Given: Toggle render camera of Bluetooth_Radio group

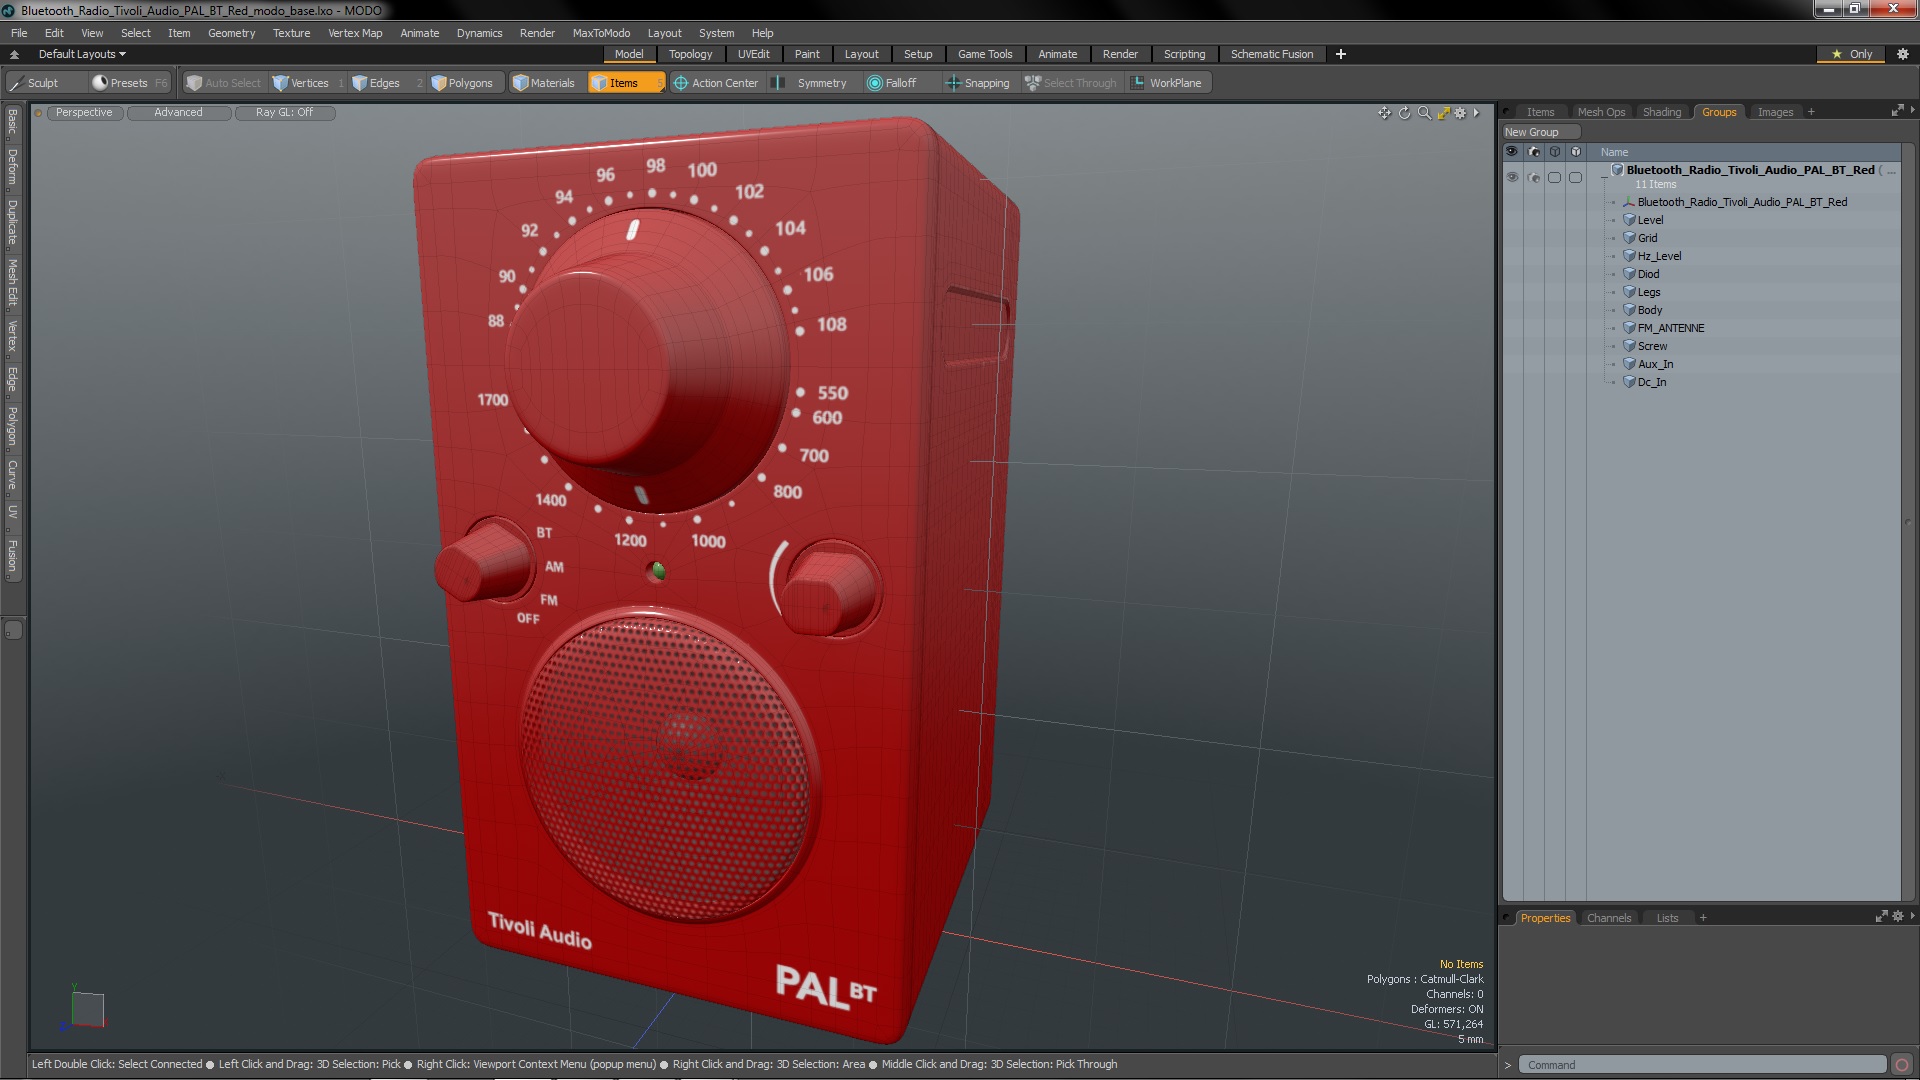Looking at the screenshot, I should pyautogui.click(x=1533, y=177).
